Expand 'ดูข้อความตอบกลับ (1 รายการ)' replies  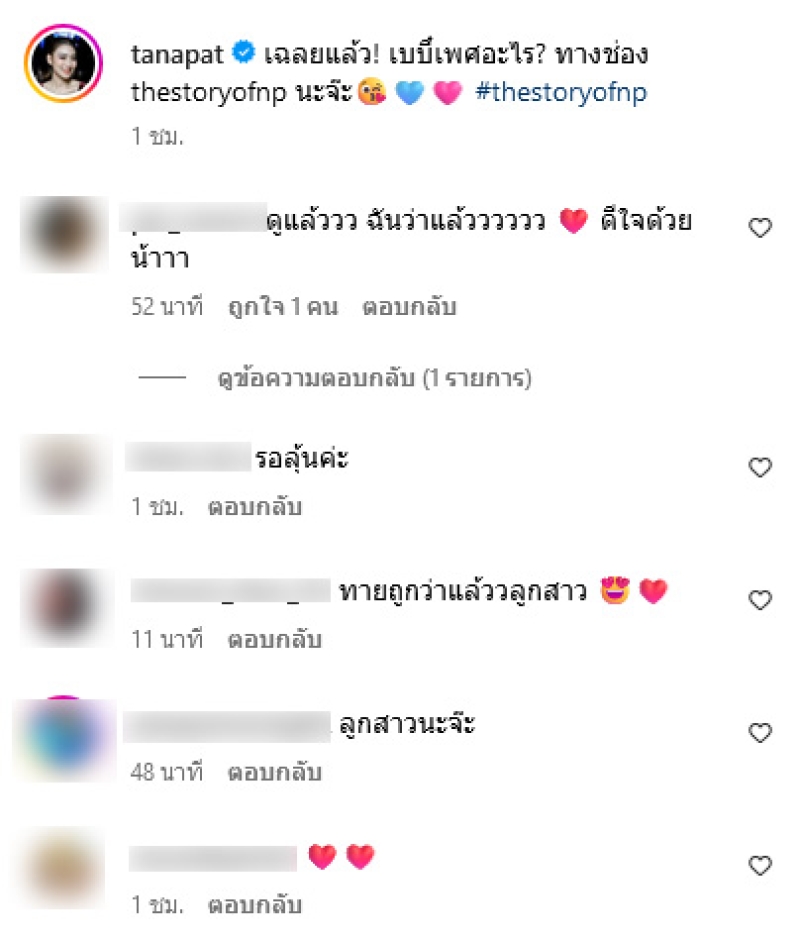[374, 378]
